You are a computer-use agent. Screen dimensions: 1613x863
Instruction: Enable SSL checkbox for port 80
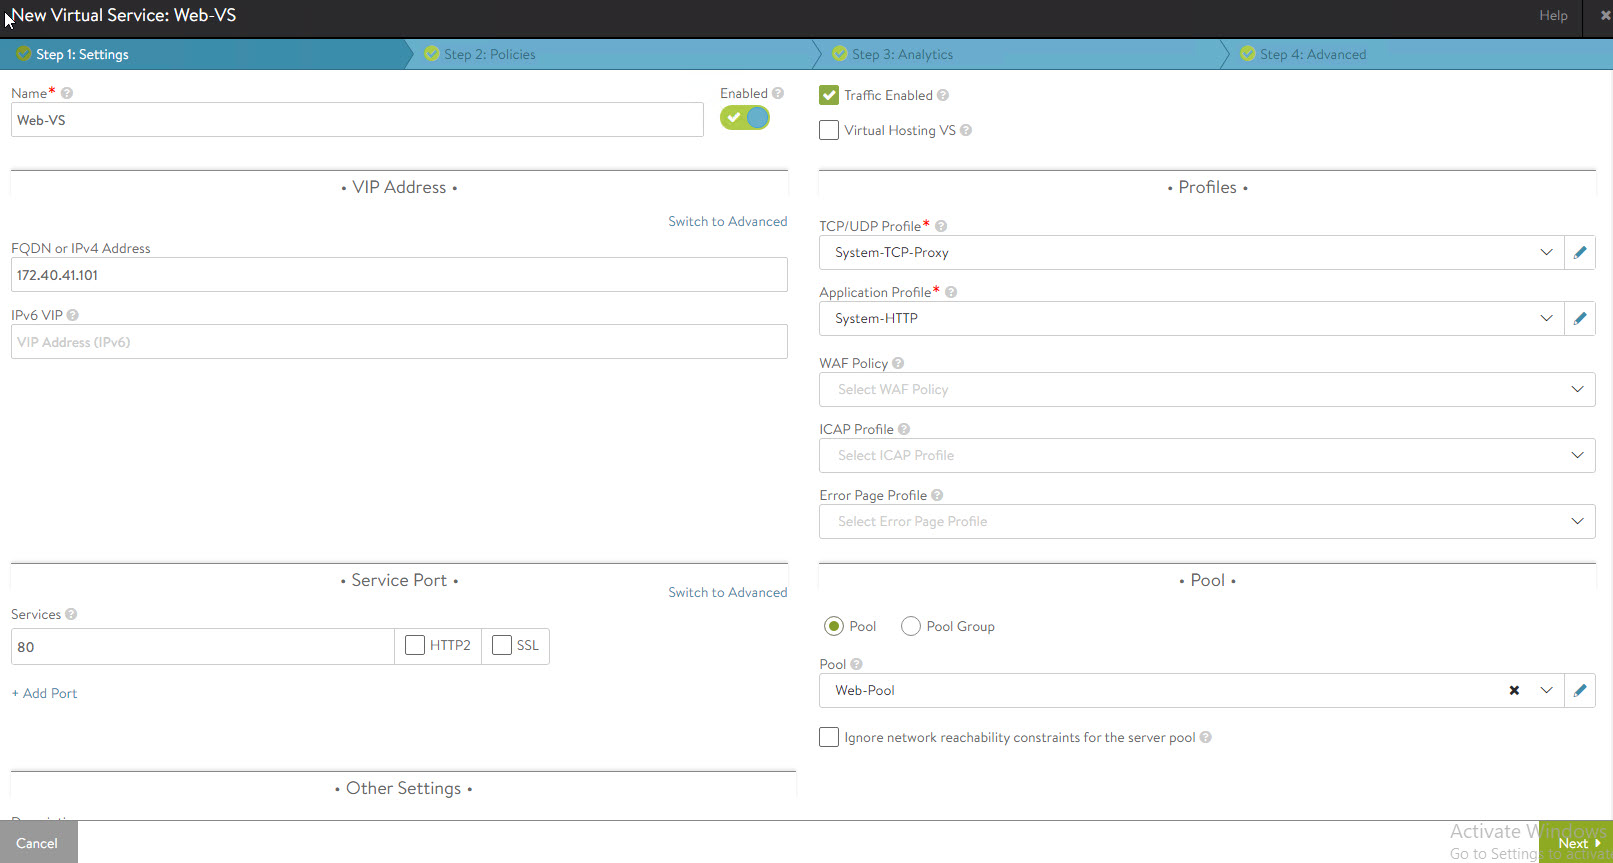point(502,646)
